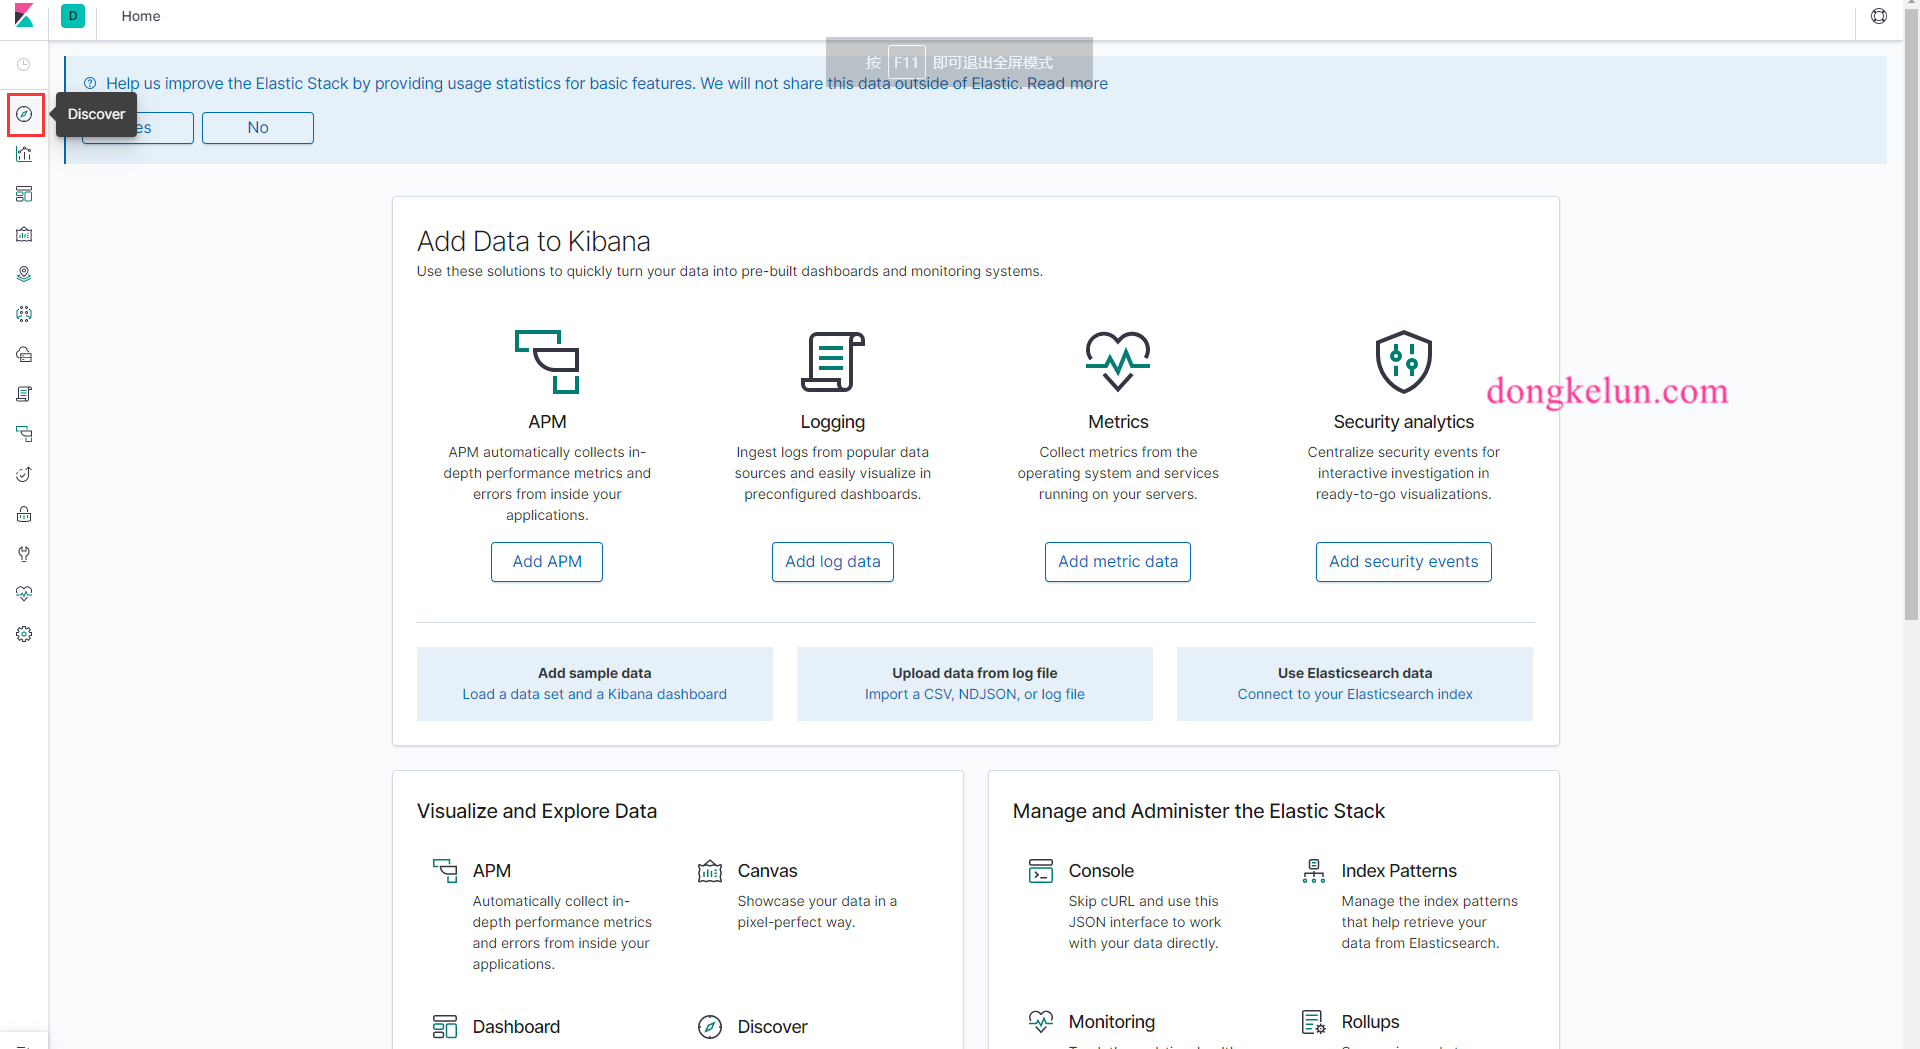Click the APM icon in Visualize section
Viewport: 1920px width, 1049px height.
tap(445, 871)
